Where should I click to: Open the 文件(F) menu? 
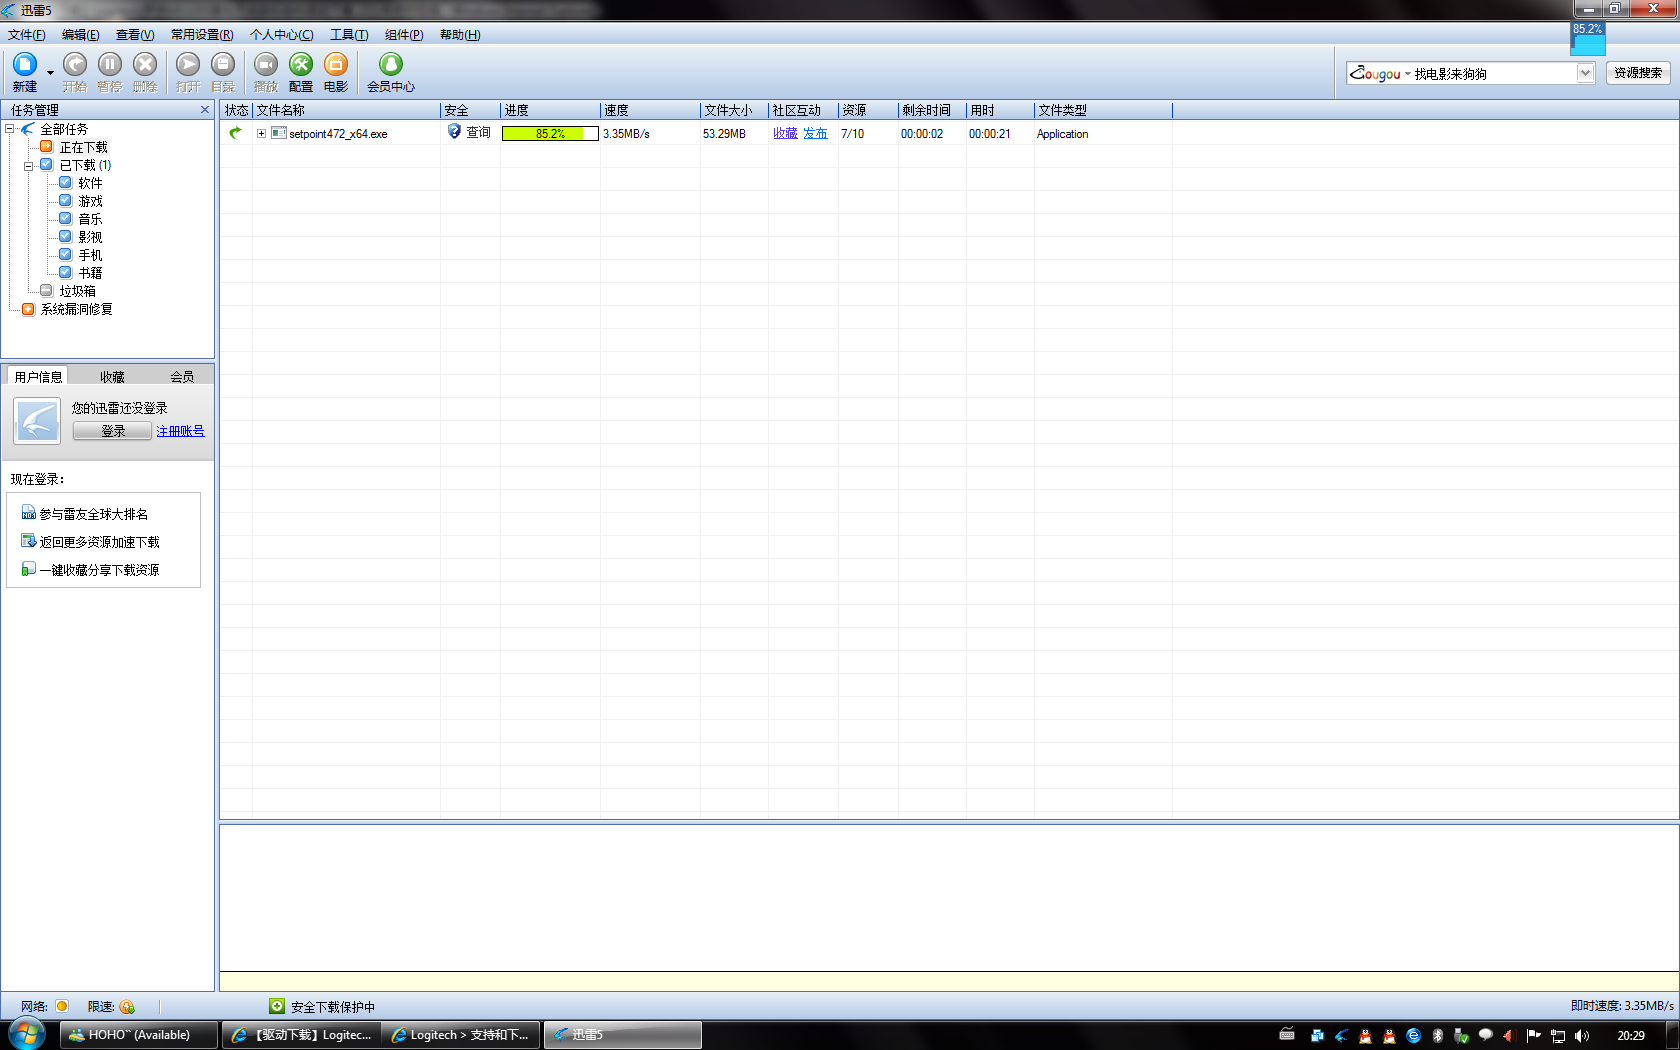[26, 34]
